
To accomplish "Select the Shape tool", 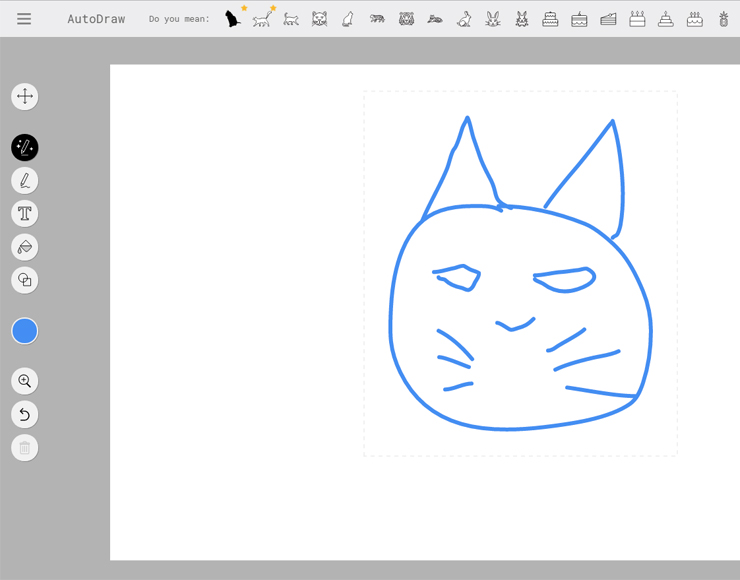I will tap(25, 280).
